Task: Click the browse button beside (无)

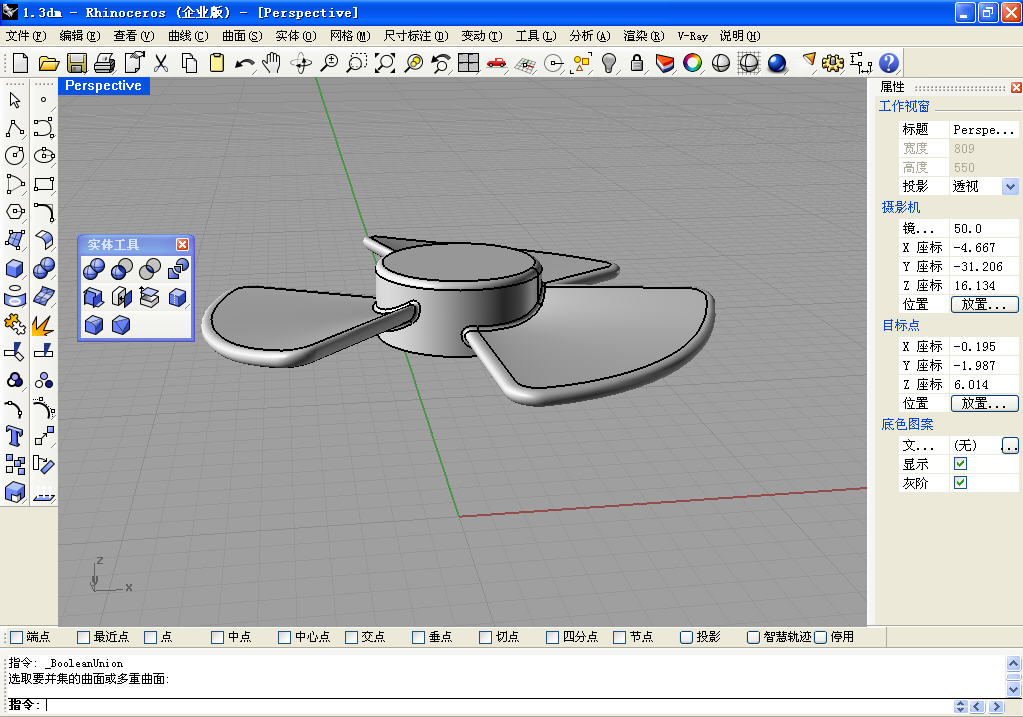Action: coord(1010,446)
